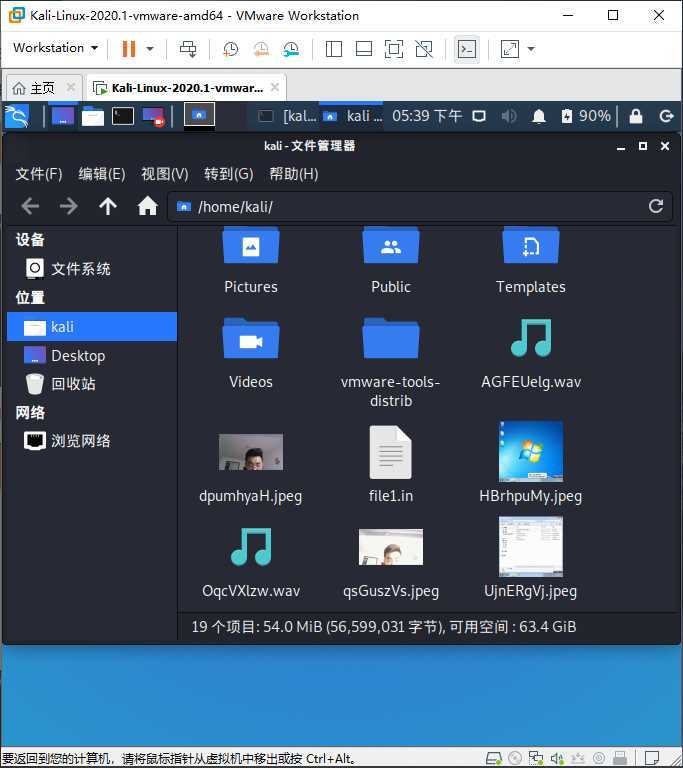Open the snapshot manager
Viewport: 683px width, 768px height.
click(291, 48)
